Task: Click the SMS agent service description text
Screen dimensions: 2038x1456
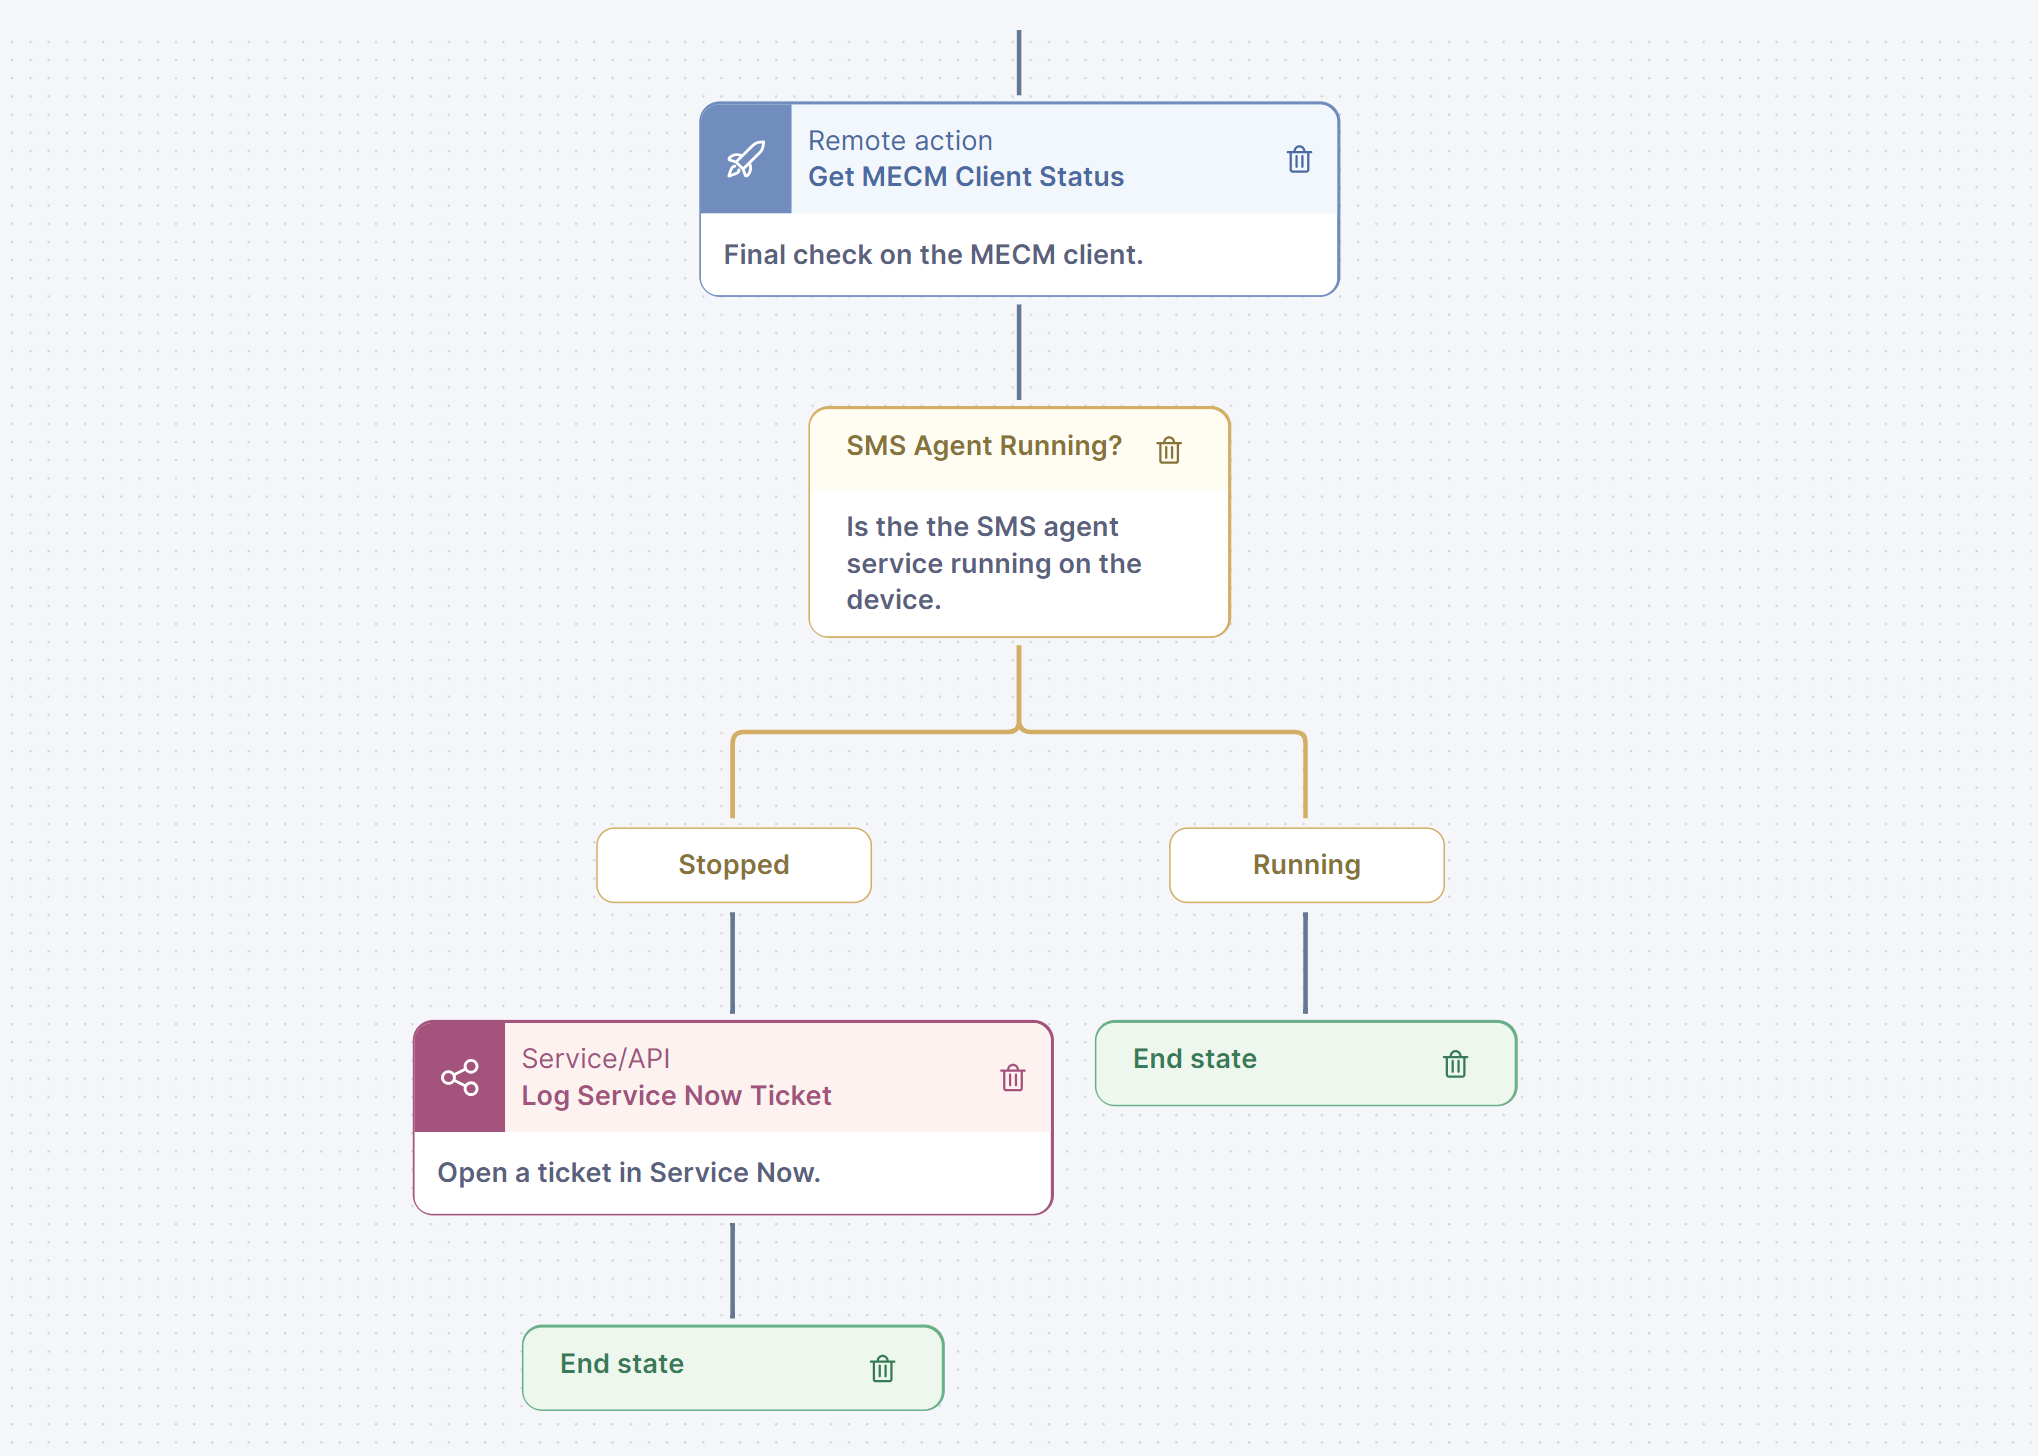Action: pyautogui.click(x=993, y=563)
